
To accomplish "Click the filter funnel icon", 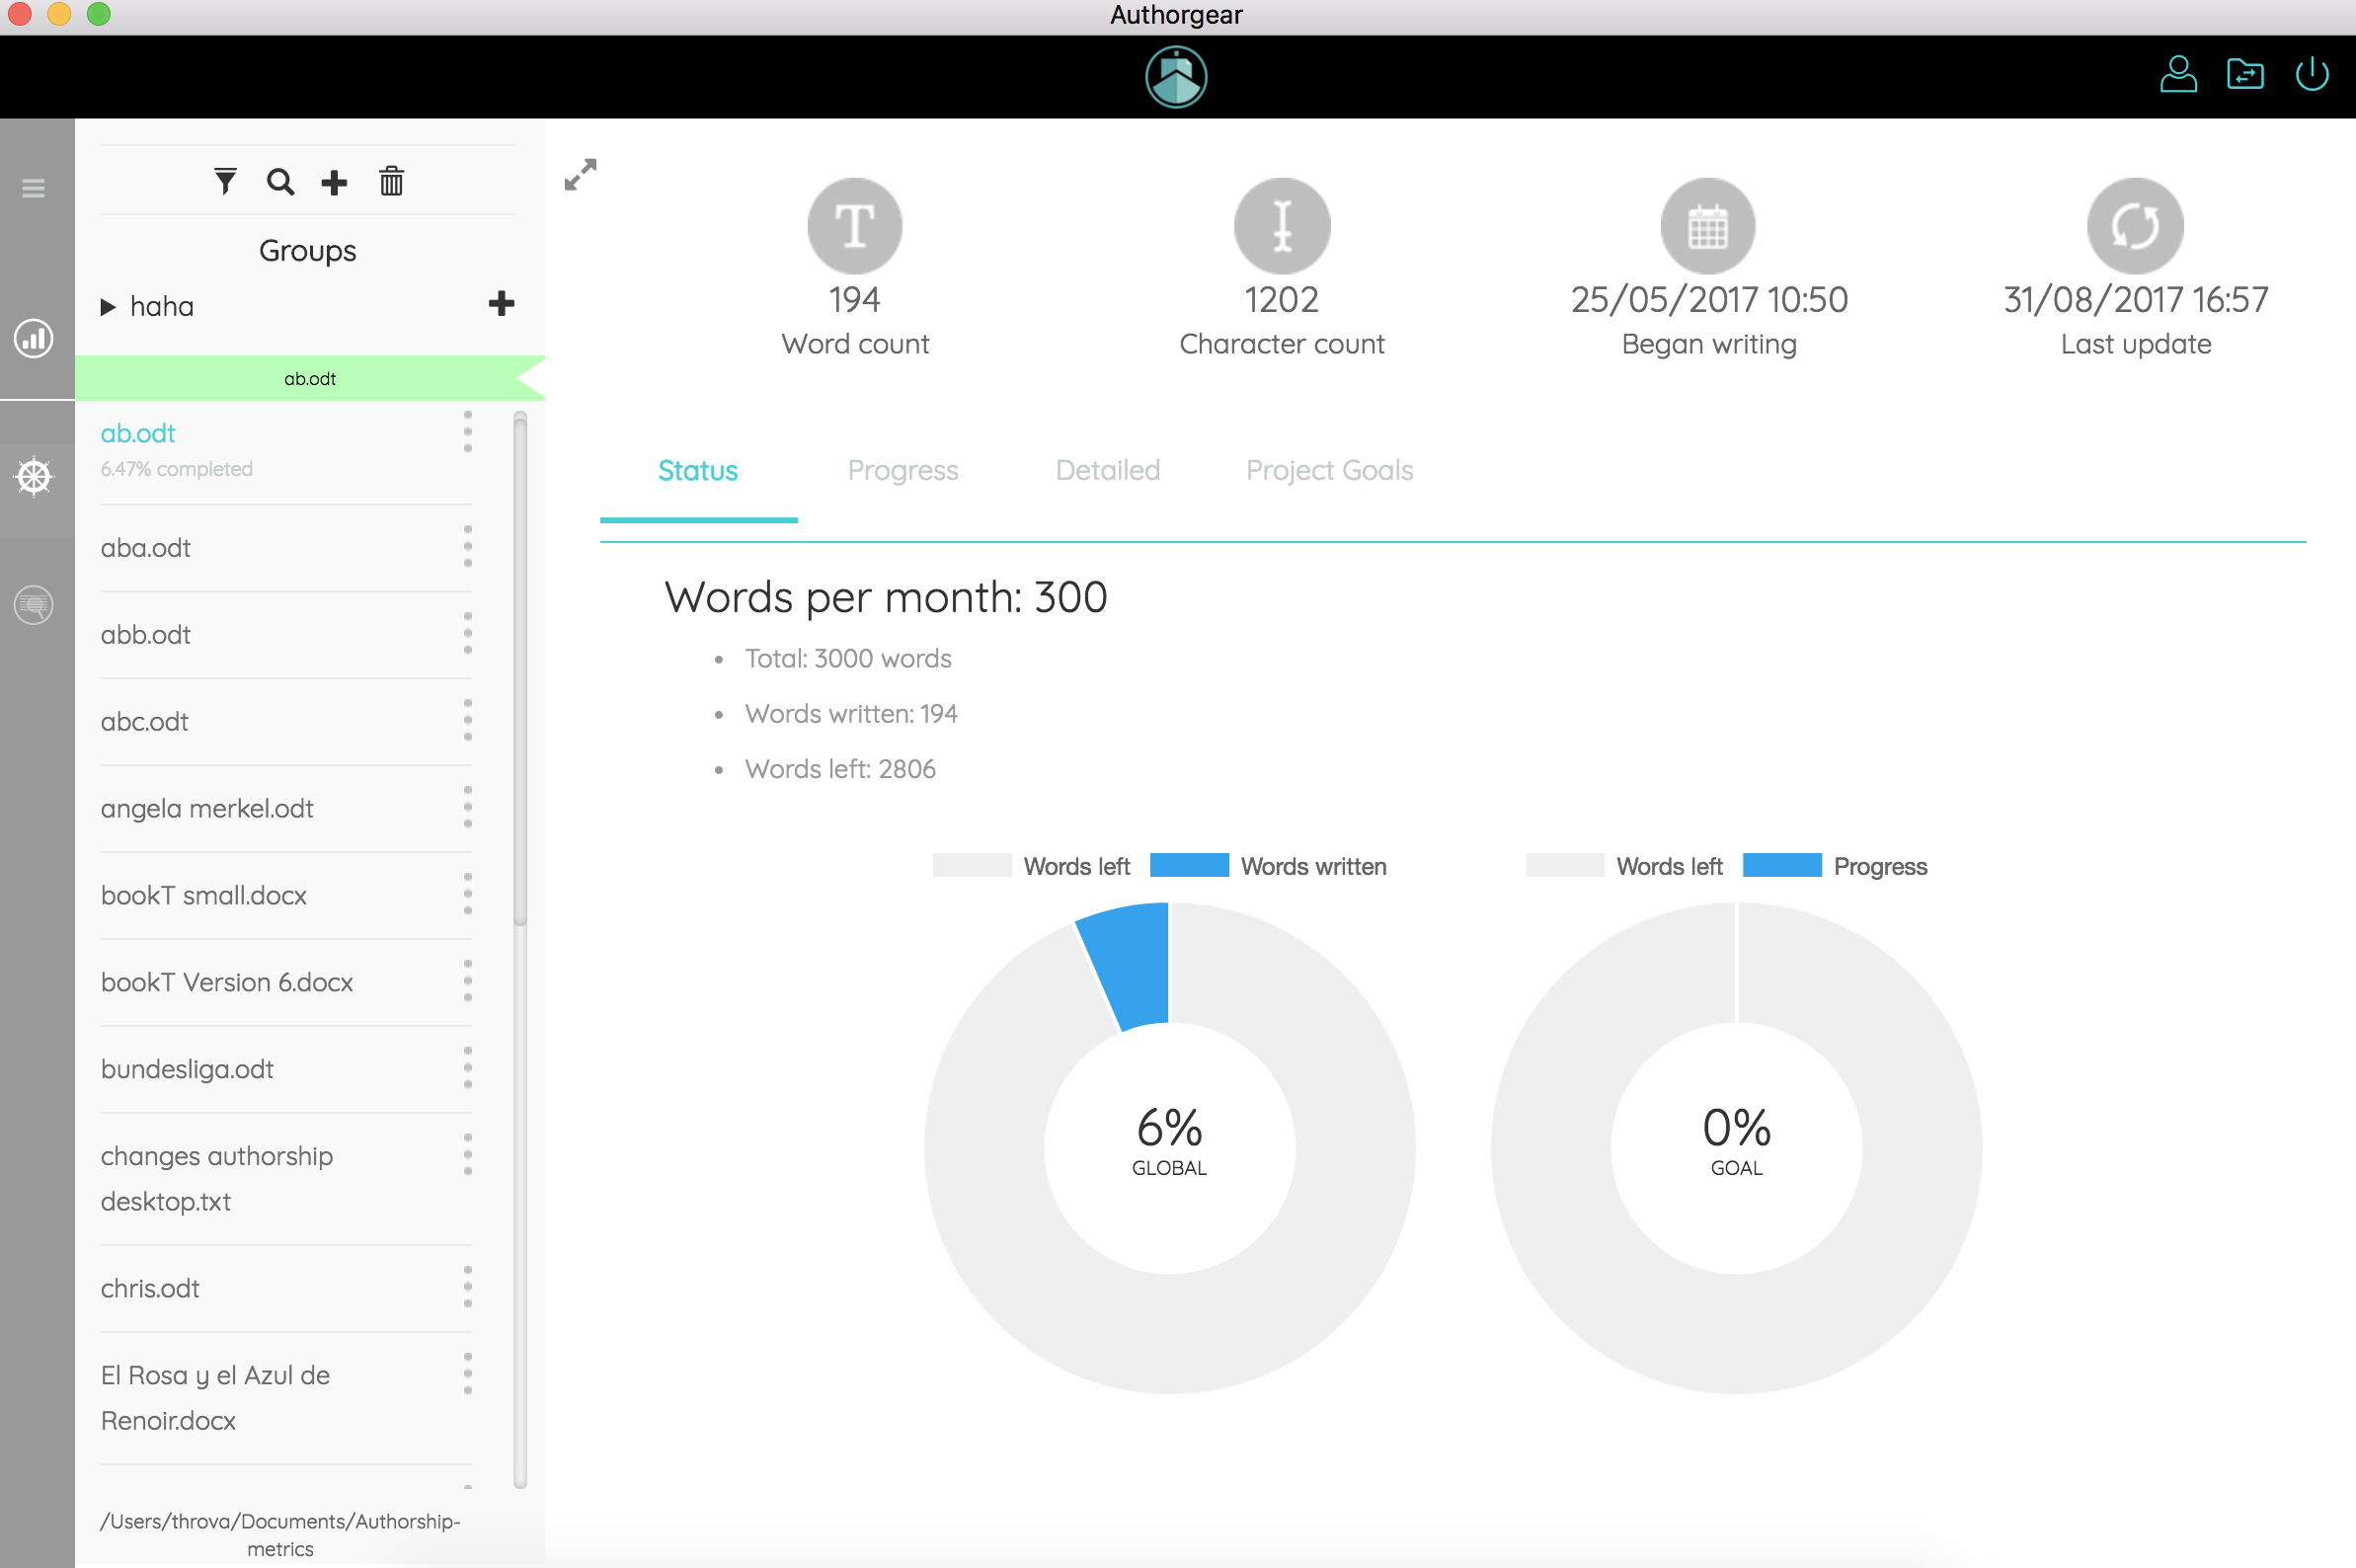I will point(225,181).
